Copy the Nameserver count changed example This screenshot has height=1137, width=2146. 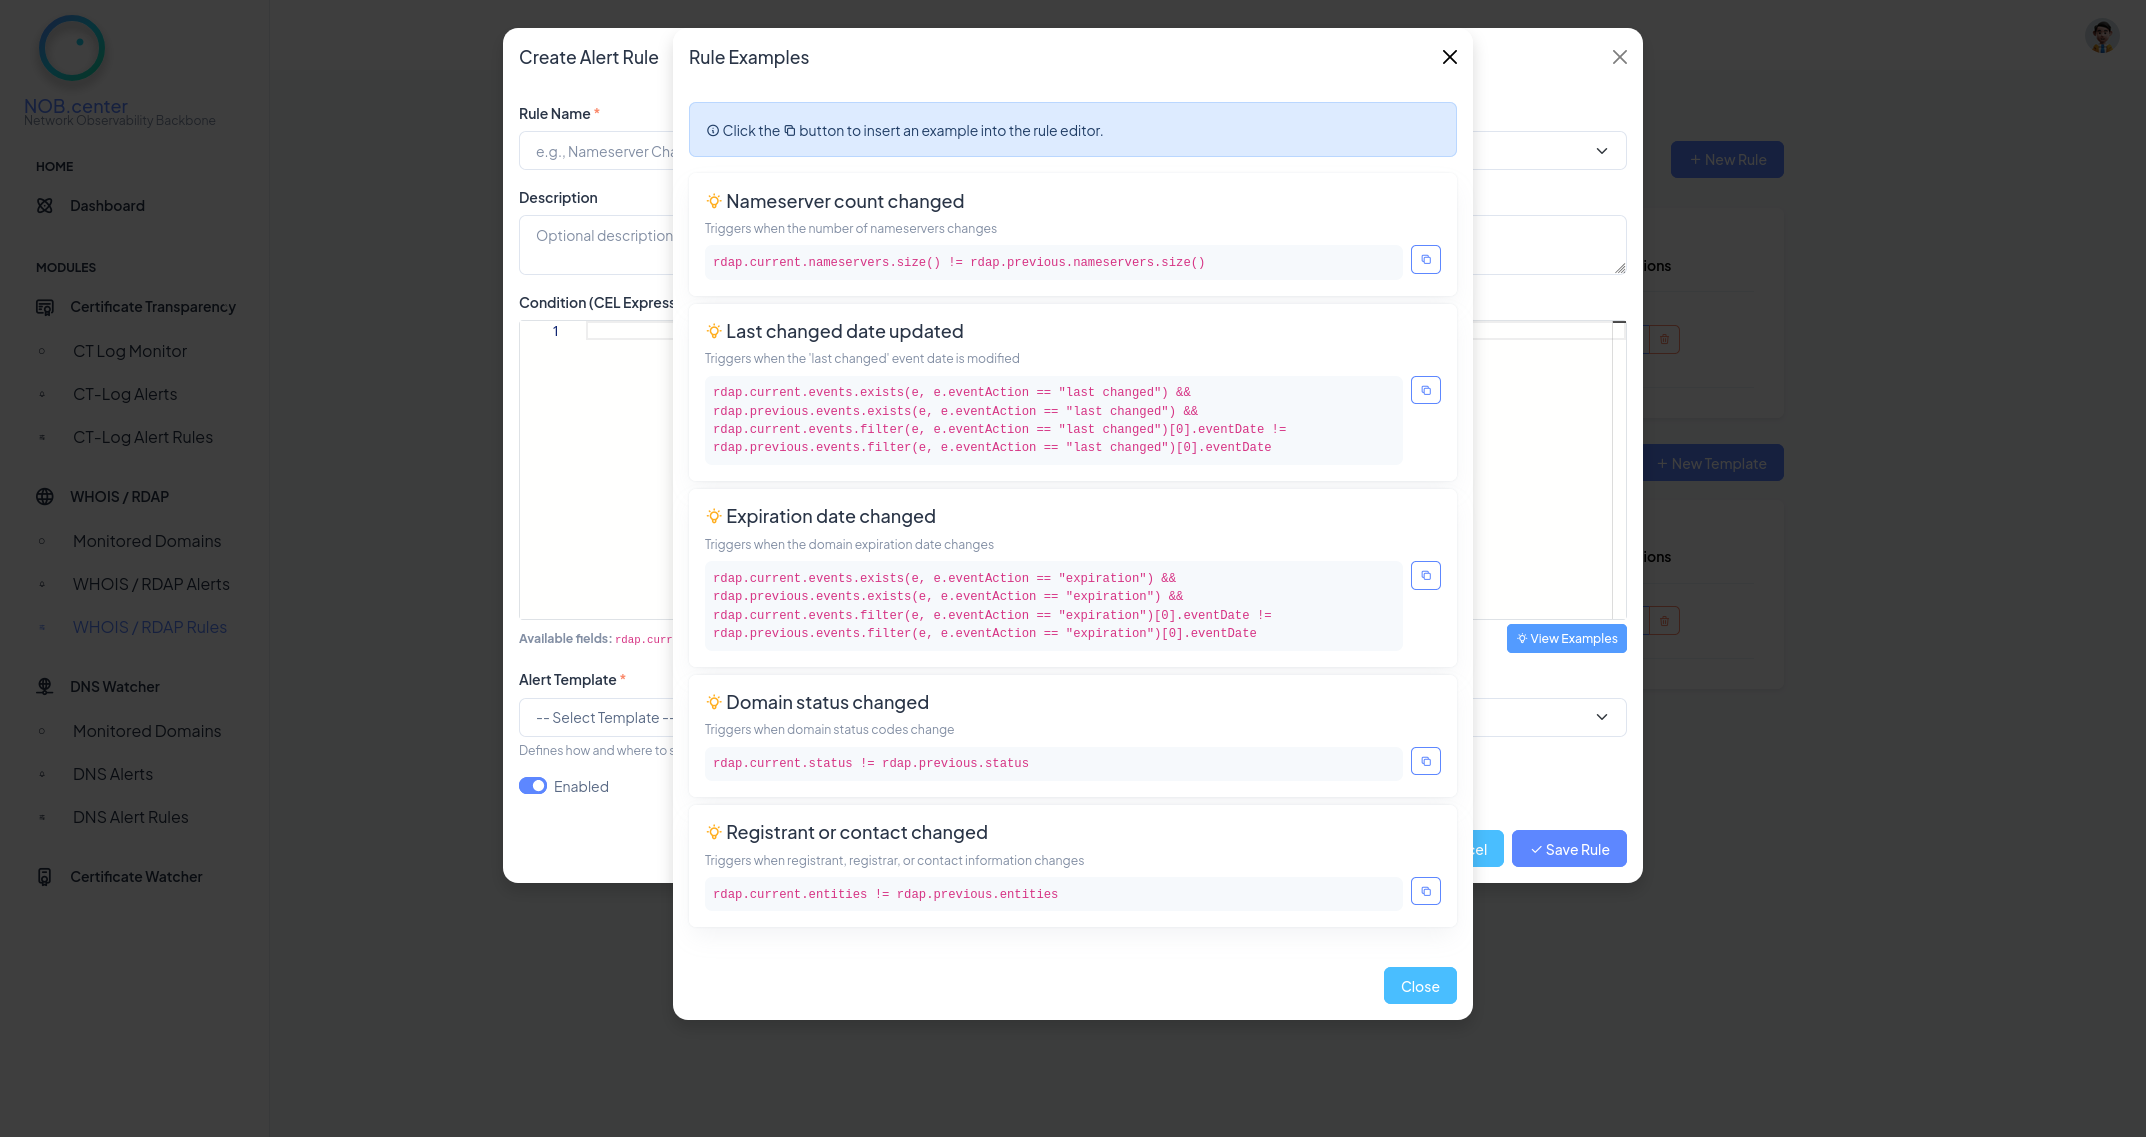point(1425,260)
